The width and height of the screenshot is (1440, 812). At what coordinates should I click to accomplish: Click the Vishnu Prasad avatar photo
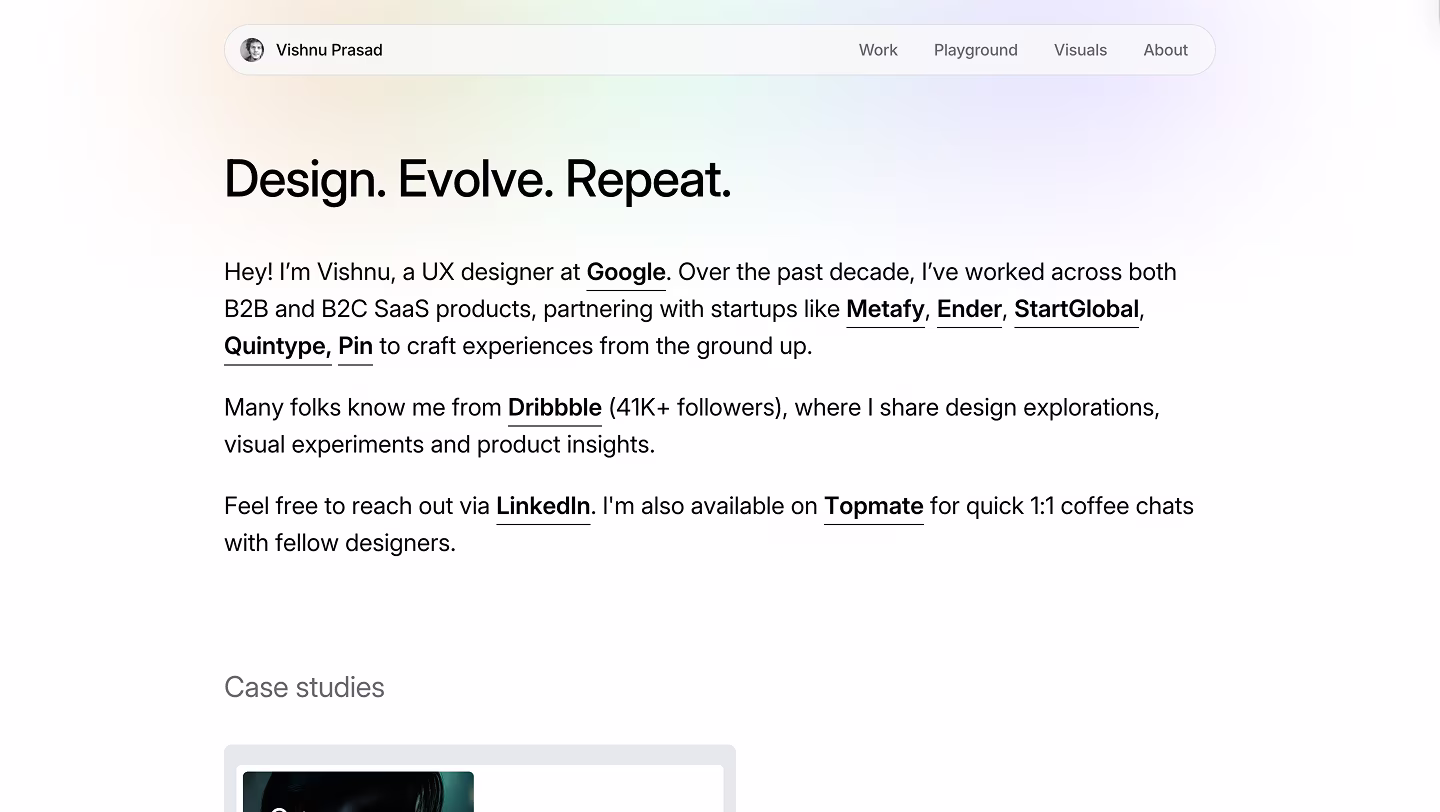point(252,50)
